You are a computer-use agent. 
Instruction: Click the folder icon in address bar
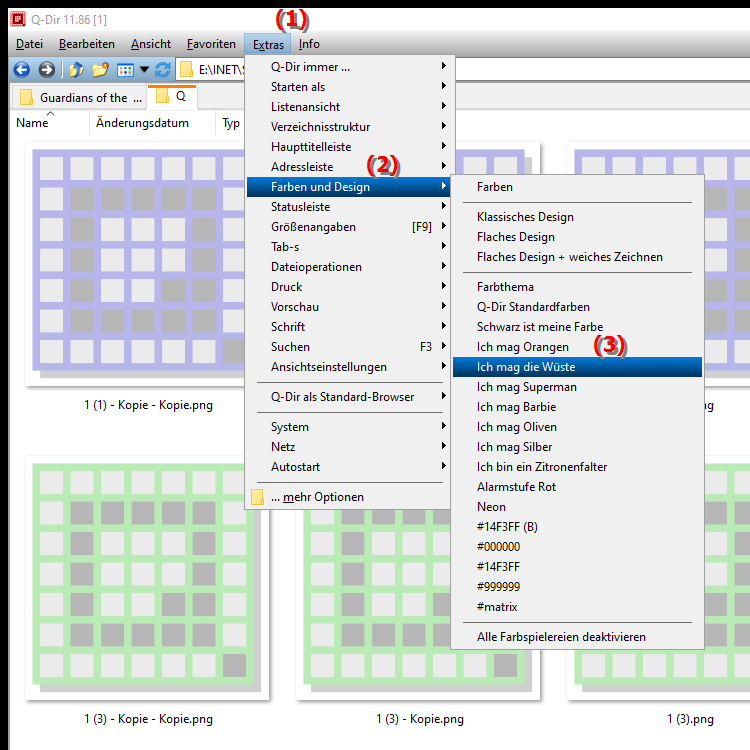pyautogui.click(x=187, y=70)
